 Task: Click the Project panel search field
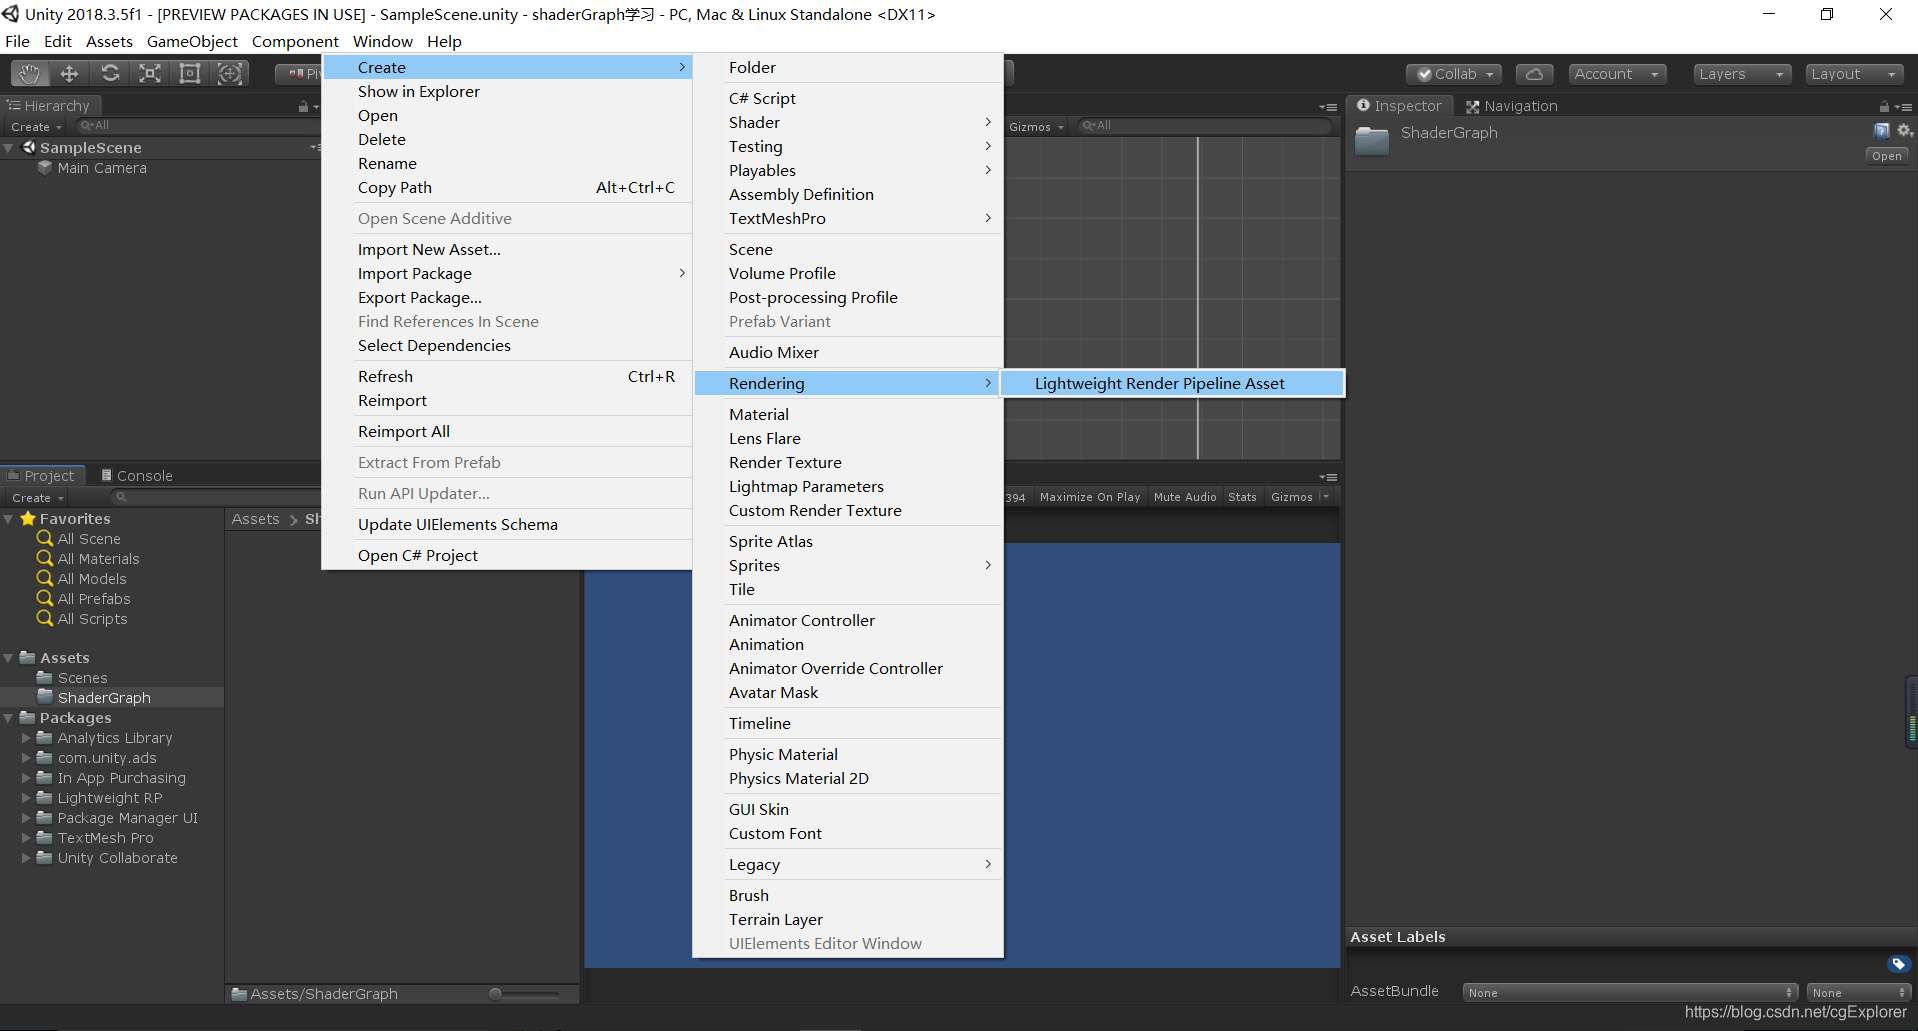tap(215, 498)
